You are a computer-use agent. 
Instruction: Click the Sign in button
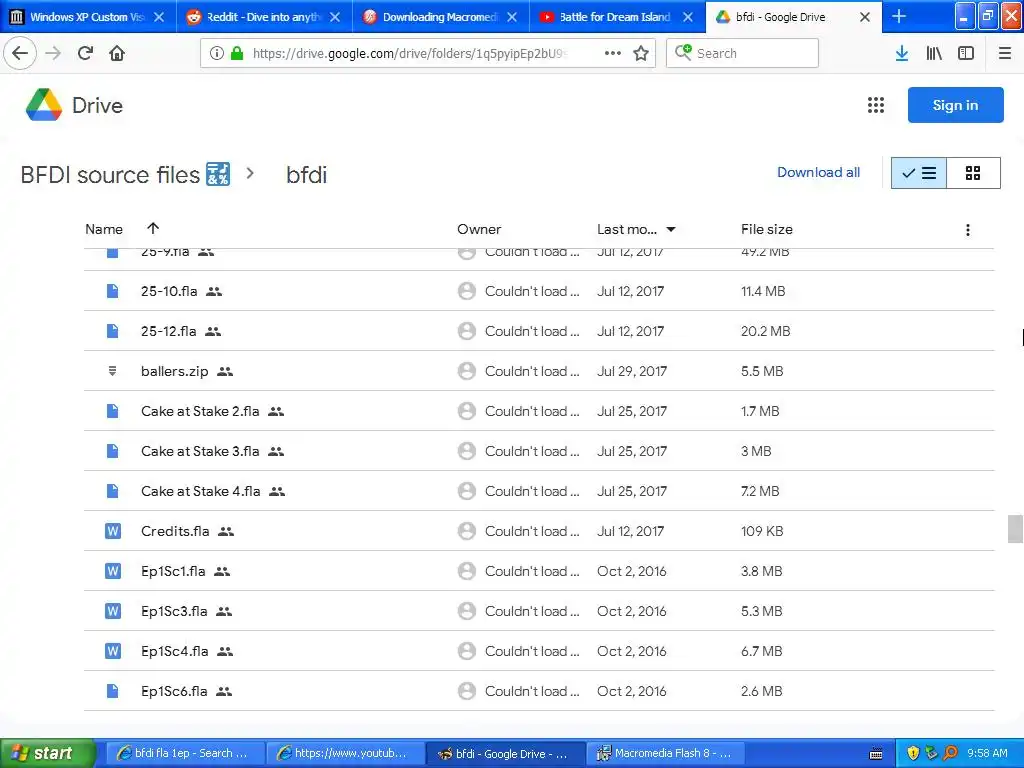coord(955,105)
